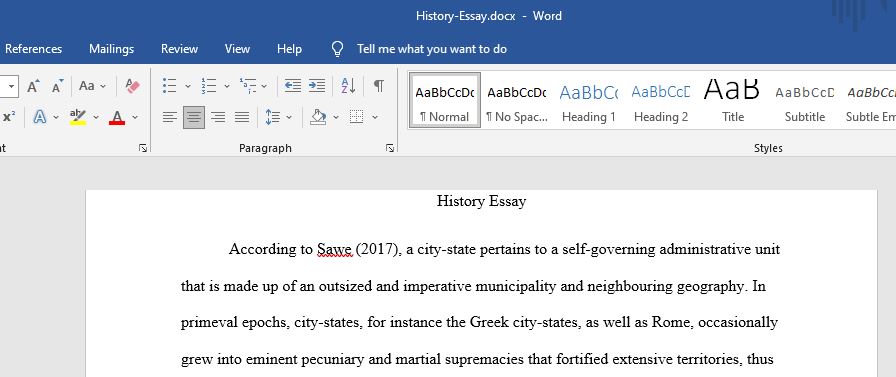The image size is (896, 377).
Task: Apply the Subtle Emphasis style
Action: [870, 99]
